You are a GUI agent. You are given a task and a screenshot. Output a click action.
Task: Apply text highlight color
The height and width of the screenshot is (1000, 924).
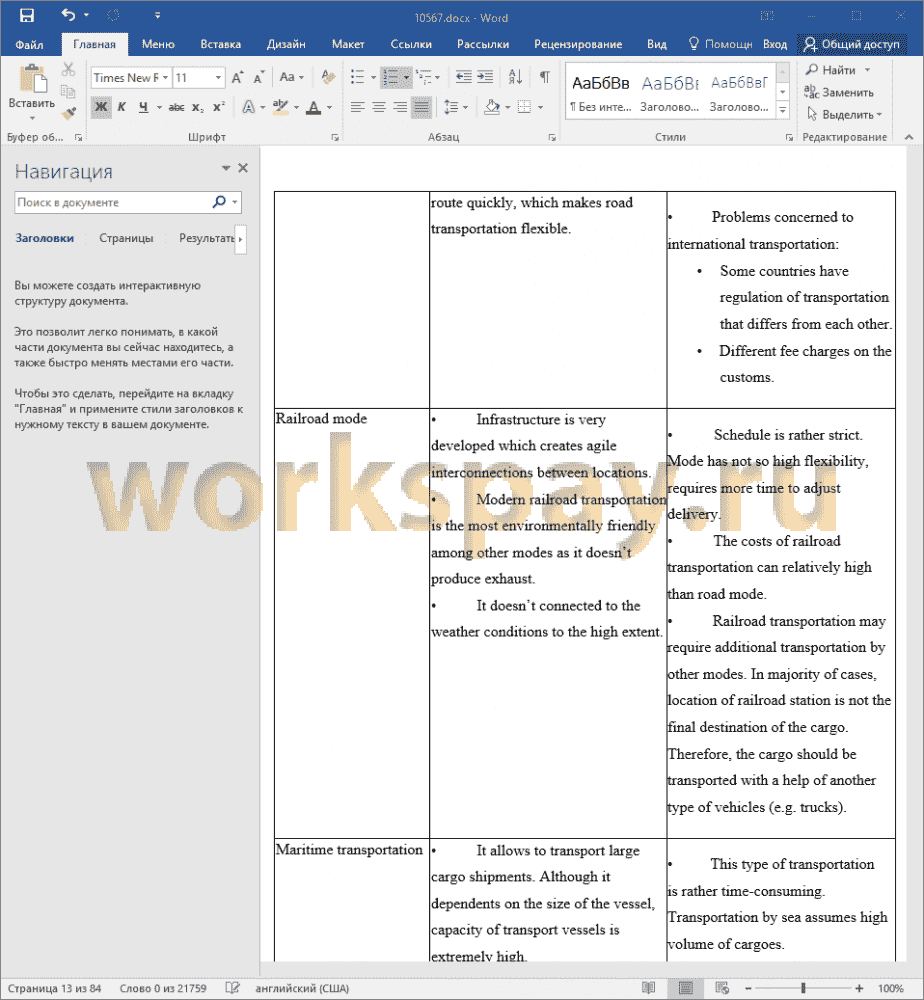[x=280, y=107]
